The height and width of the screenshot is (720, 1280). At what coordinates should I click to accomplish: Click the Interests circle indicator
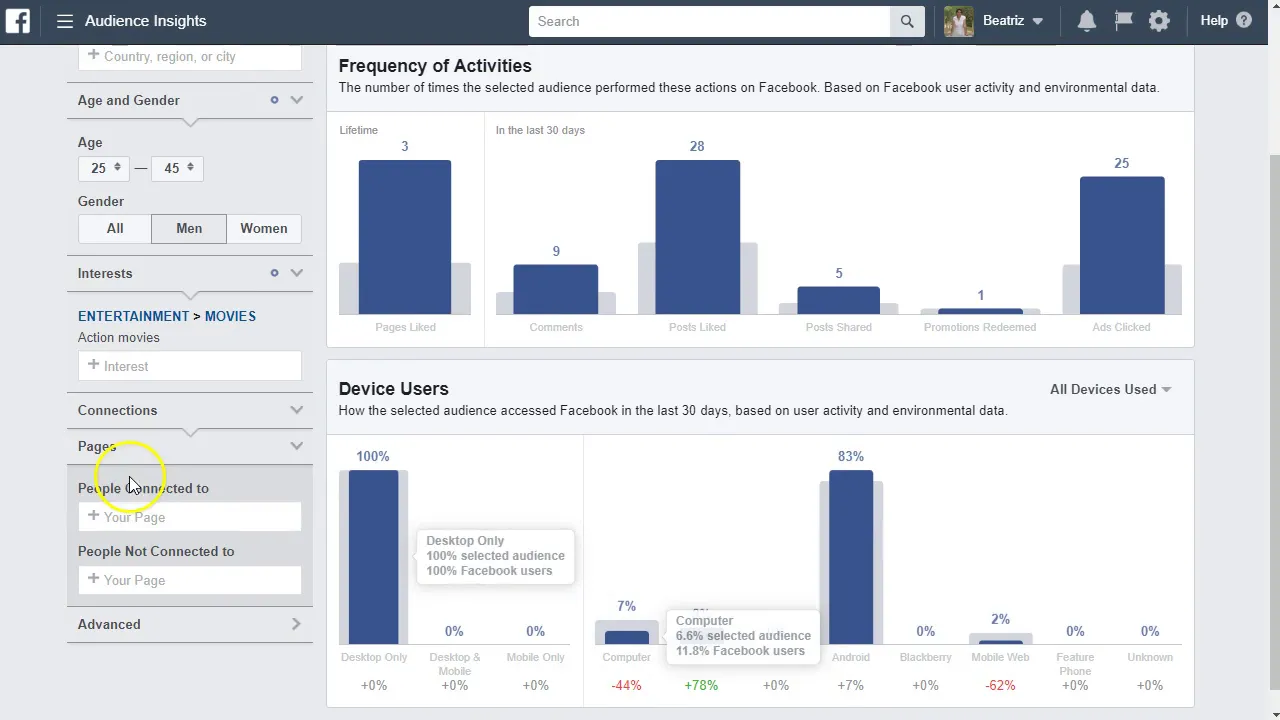click(x=274, y=273)
